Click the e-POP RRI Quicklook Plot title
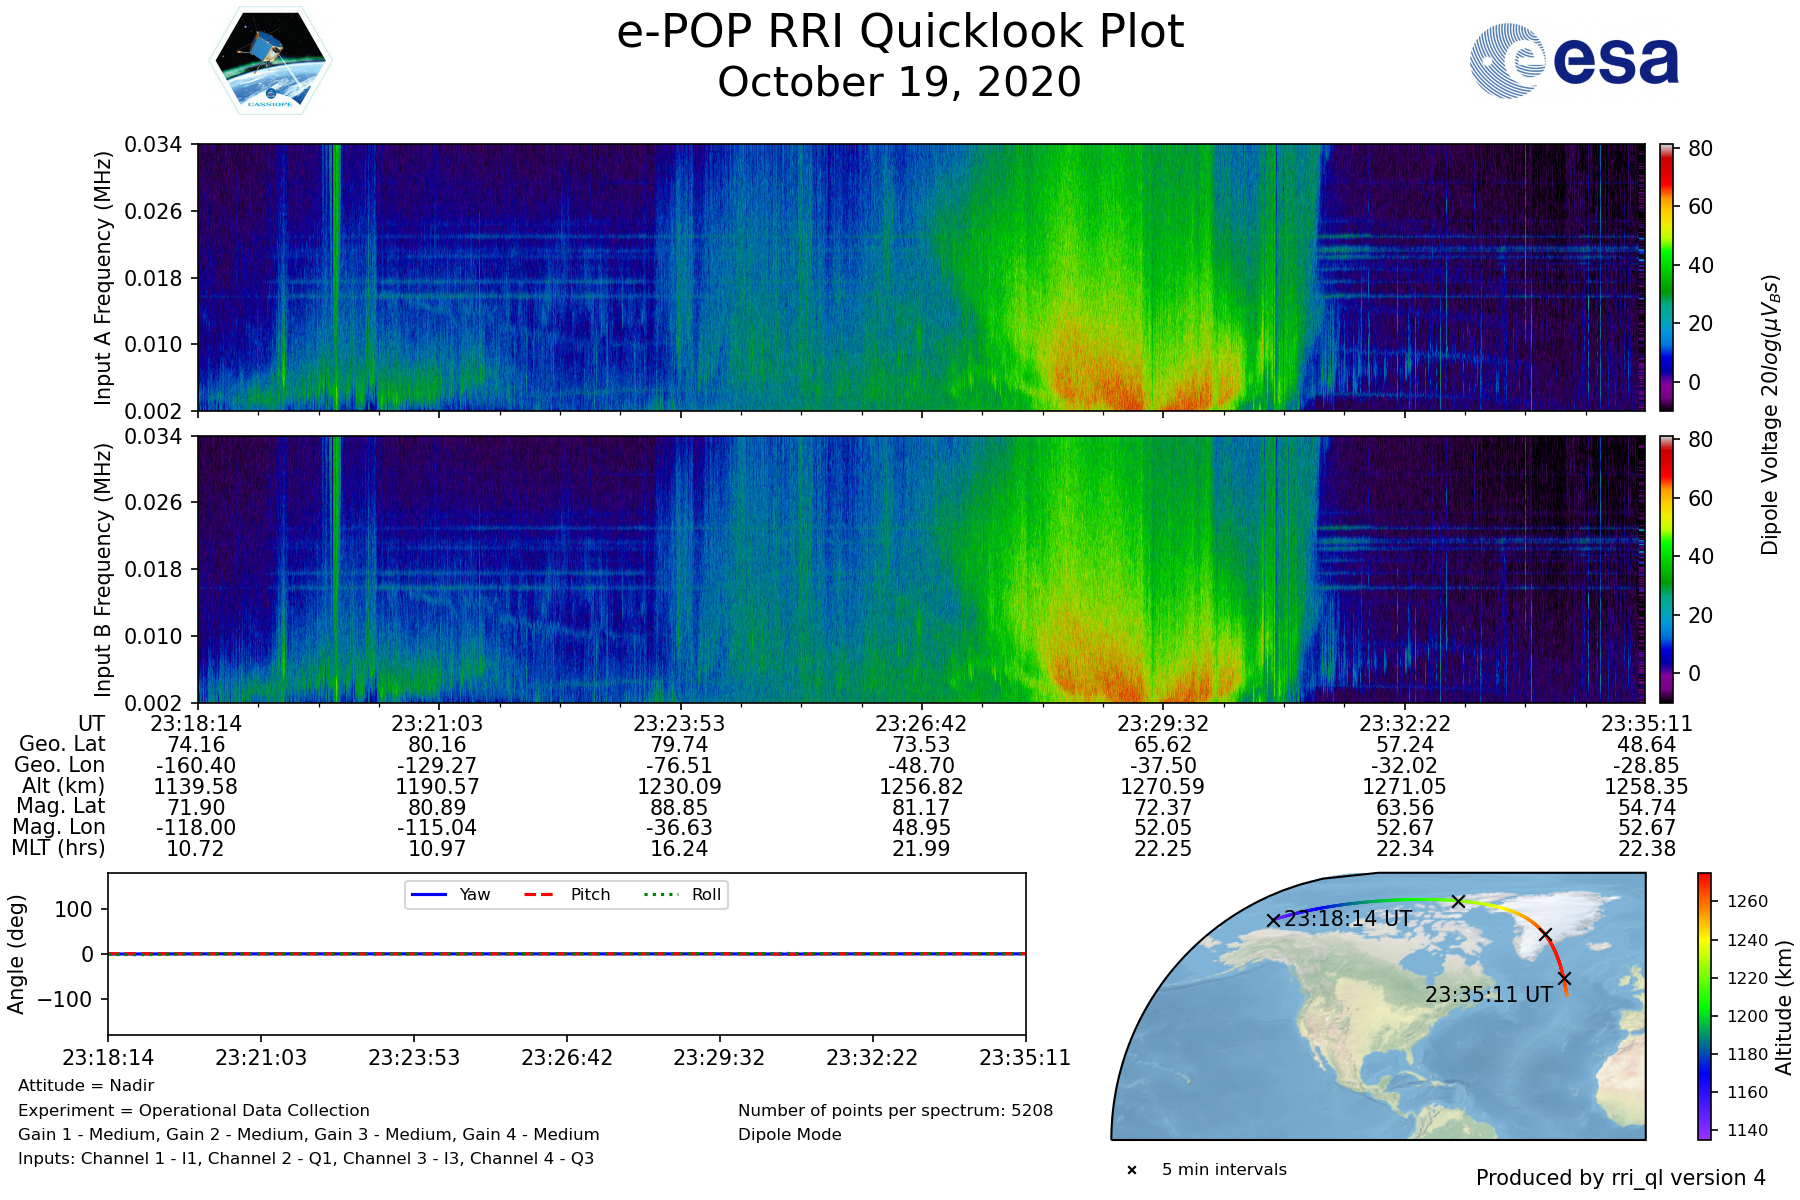The width and height of the screenshot is (1800, 1200). click(x=900, y=32)
